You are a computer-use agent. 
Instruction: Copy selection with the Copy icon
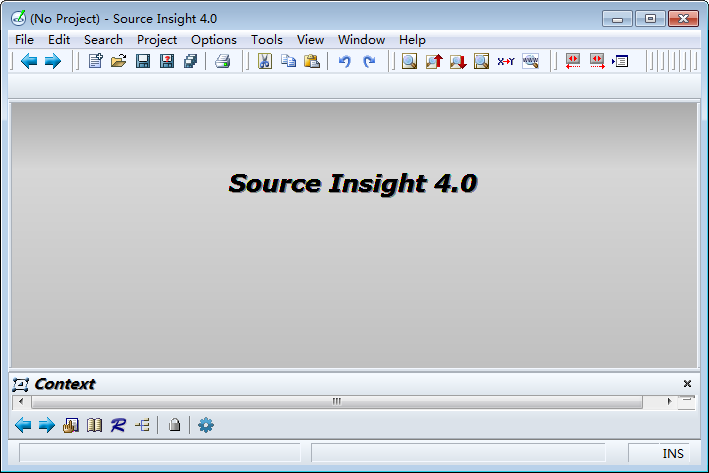tap(288, 61)
